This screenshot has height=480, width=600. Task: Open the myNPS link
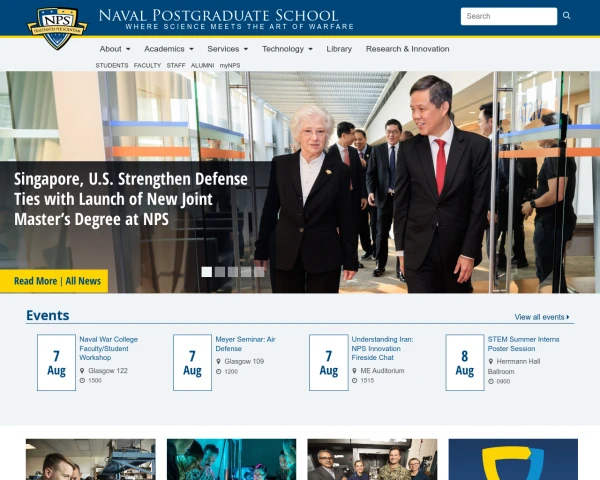[x=230, y=65]
